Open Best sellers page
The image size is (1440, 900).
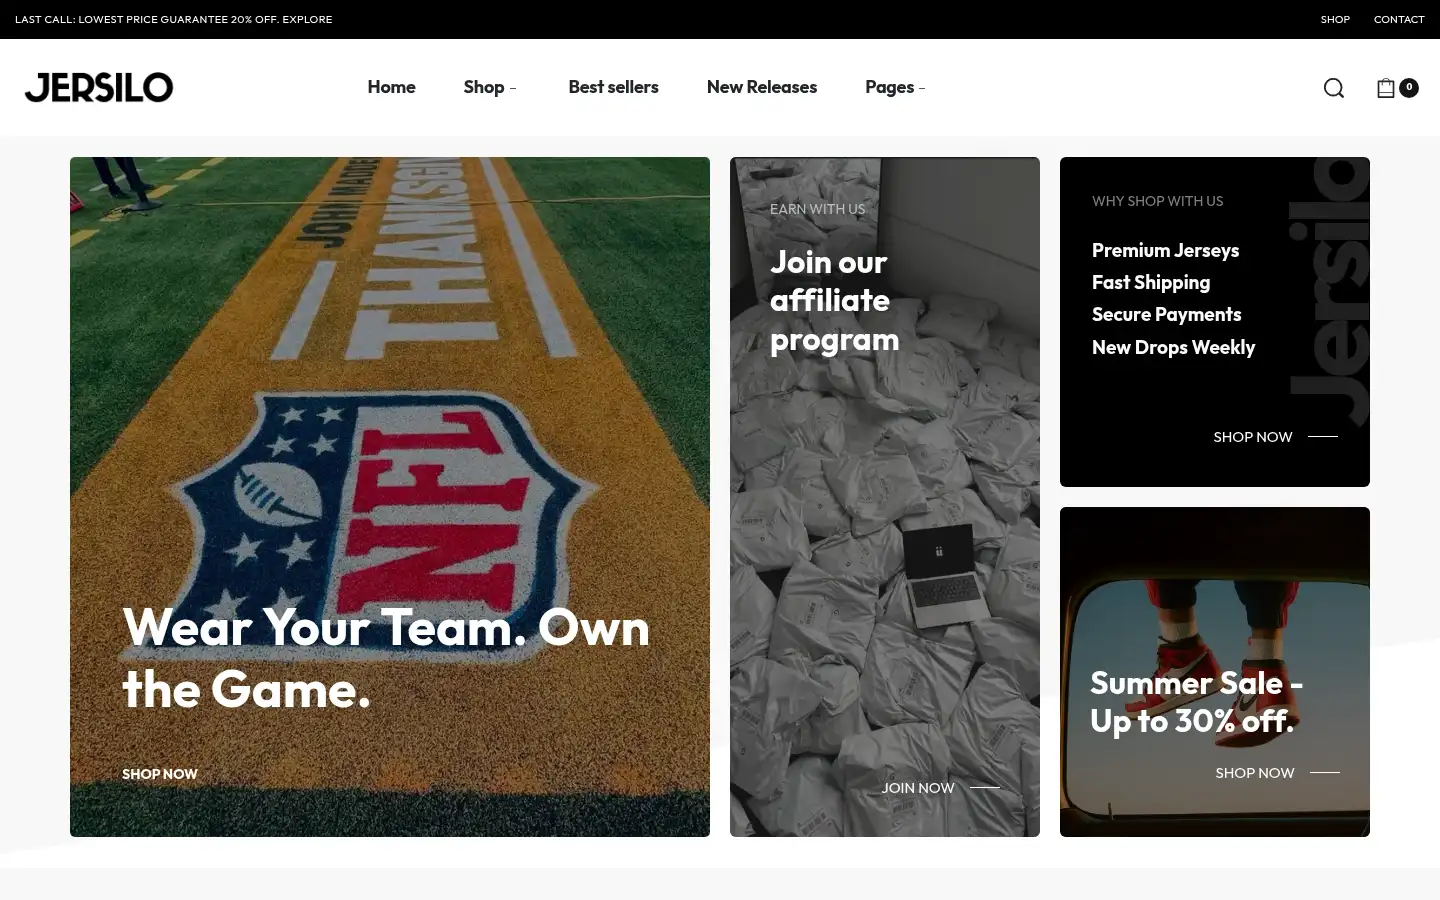pos(613,87)
